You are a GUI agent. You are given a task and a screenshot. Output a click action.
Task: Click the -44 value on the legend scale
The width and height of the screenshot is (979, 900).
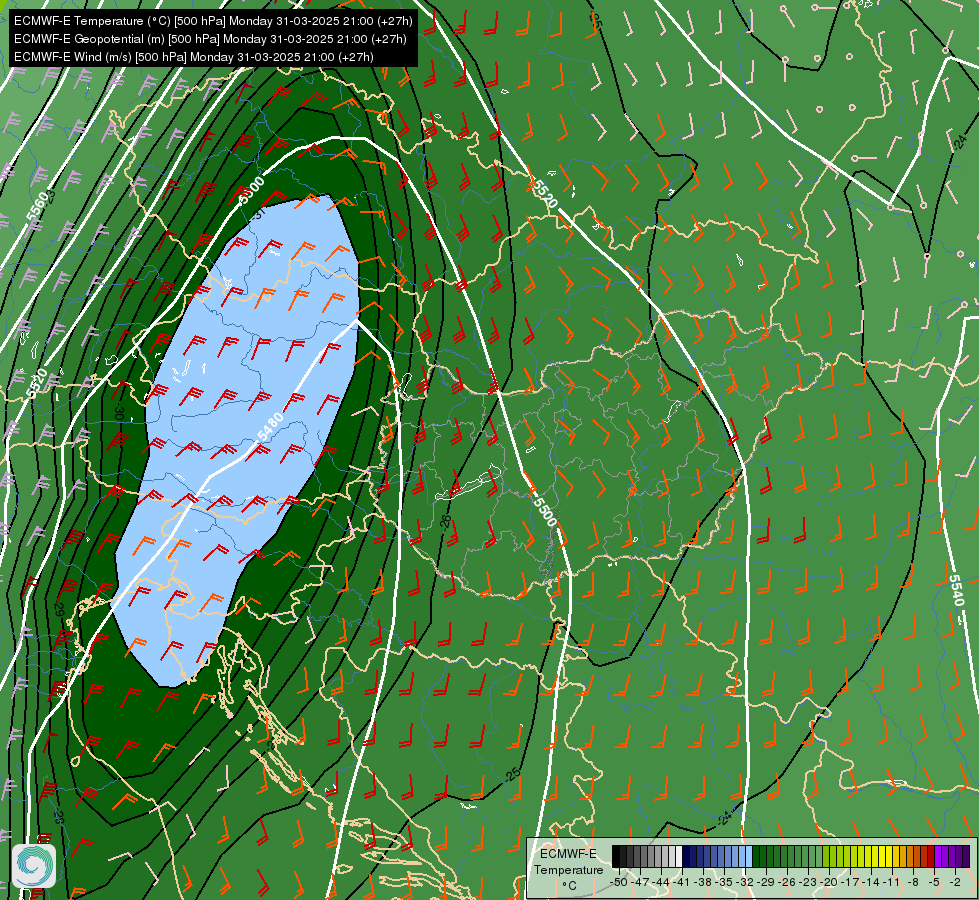[x=661, y=882]
